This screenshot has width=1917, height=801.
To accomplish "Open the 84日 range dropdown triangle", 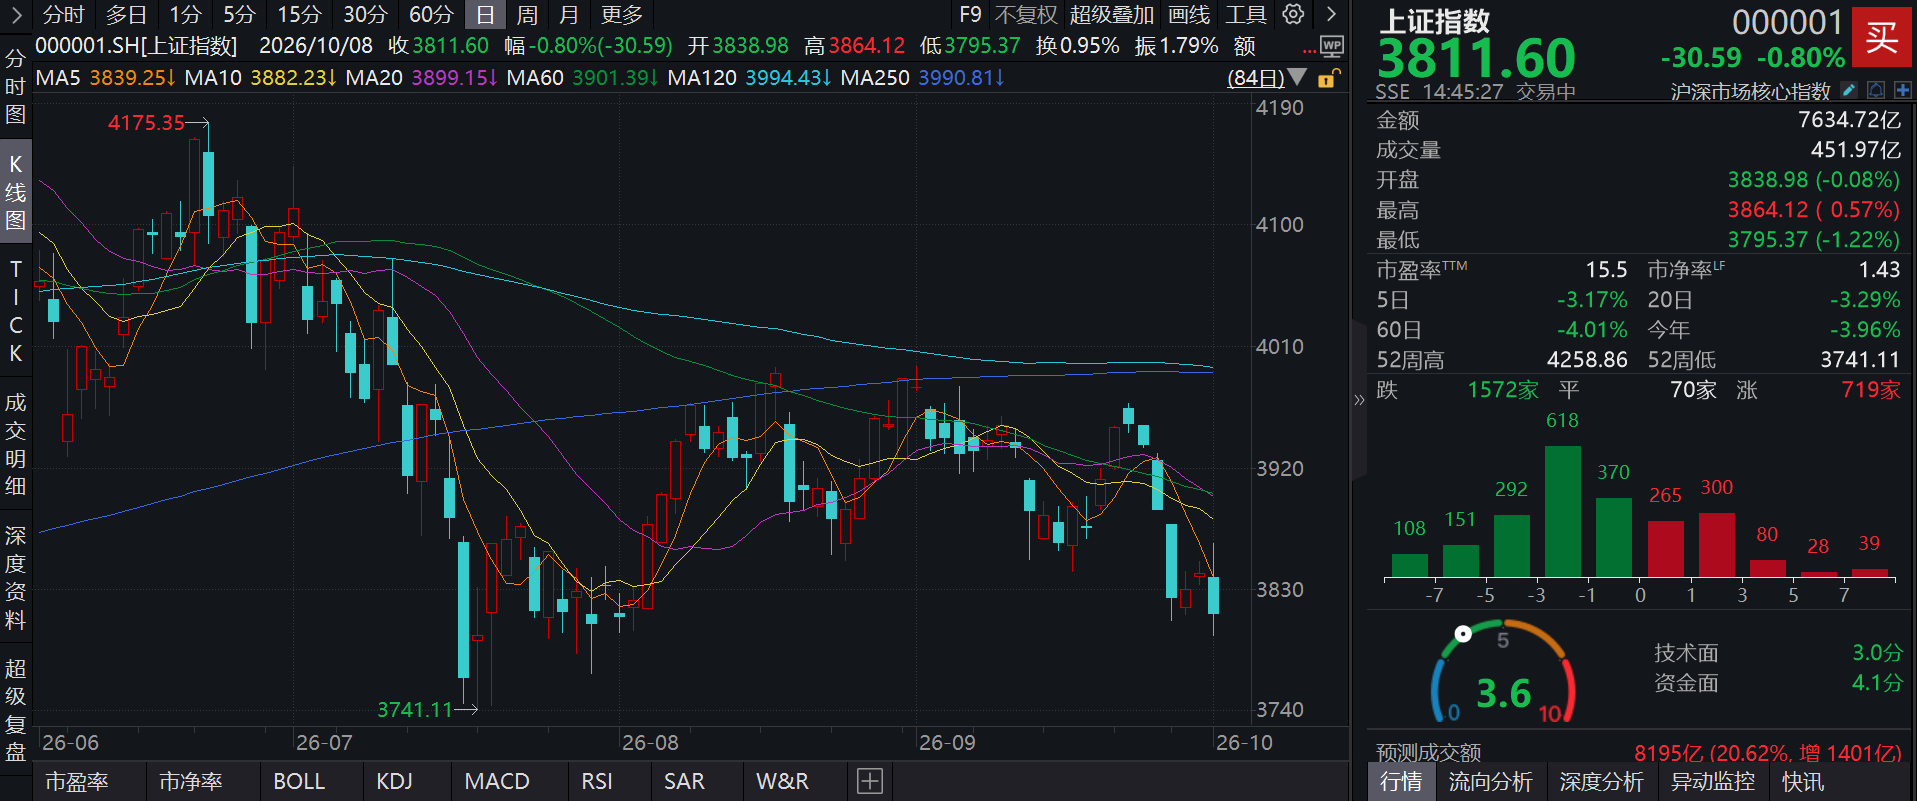I will tap(1297, 77).
